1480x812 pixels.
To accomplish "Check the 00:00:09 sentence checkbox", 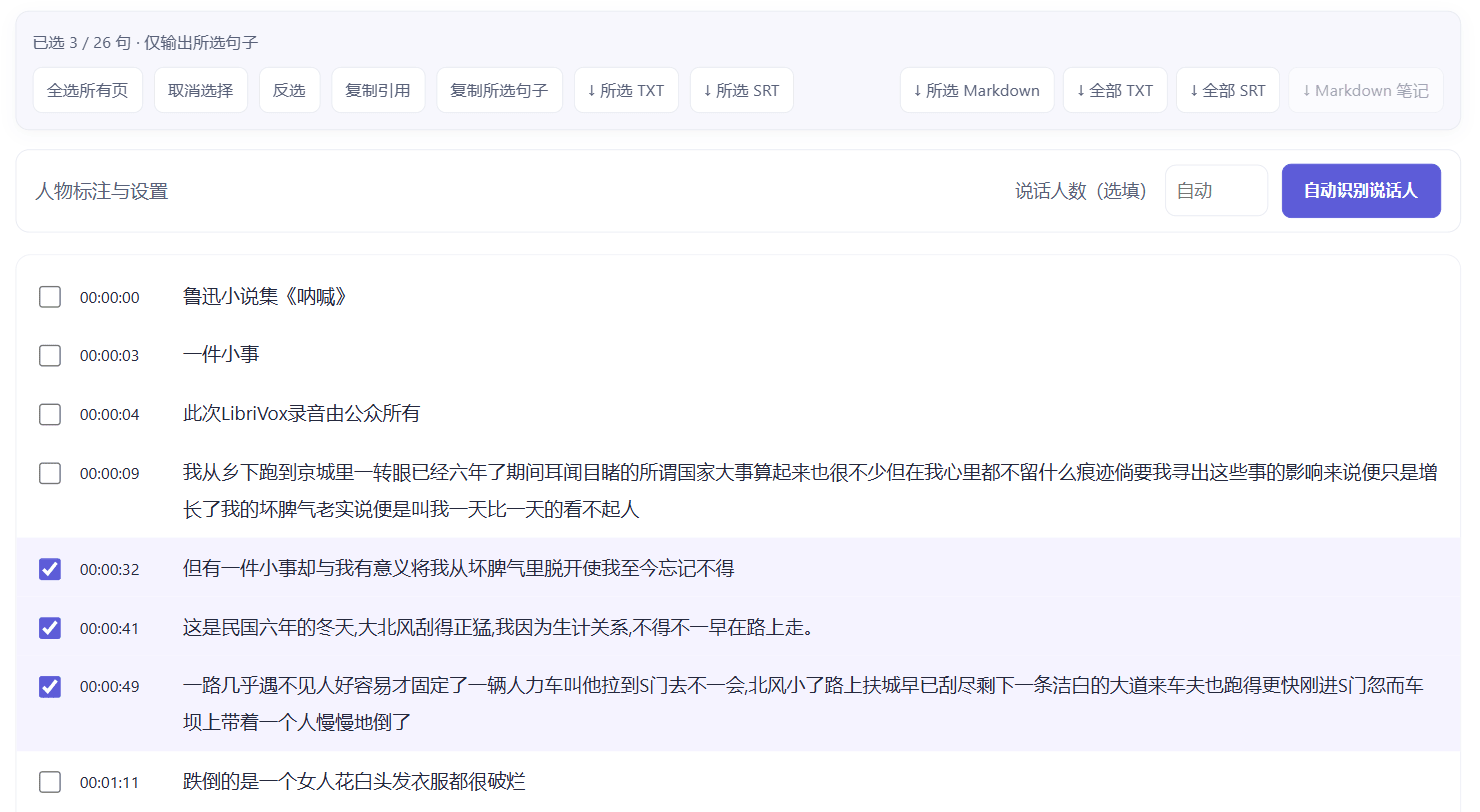I will [50, 473].
